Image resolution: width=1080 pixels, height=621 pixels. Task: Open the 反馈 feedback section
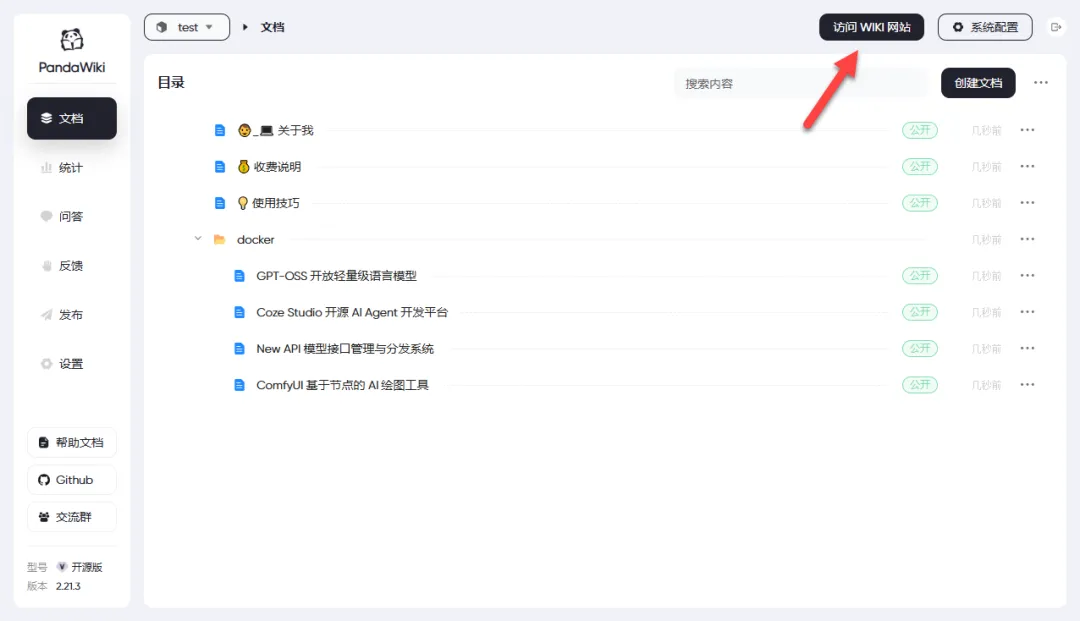(72, 266)
